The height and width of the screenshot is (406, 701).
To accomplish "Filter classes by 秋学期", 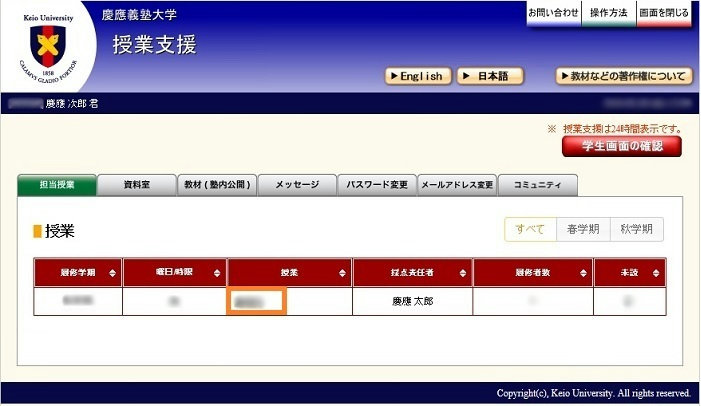I will point(636,229).
